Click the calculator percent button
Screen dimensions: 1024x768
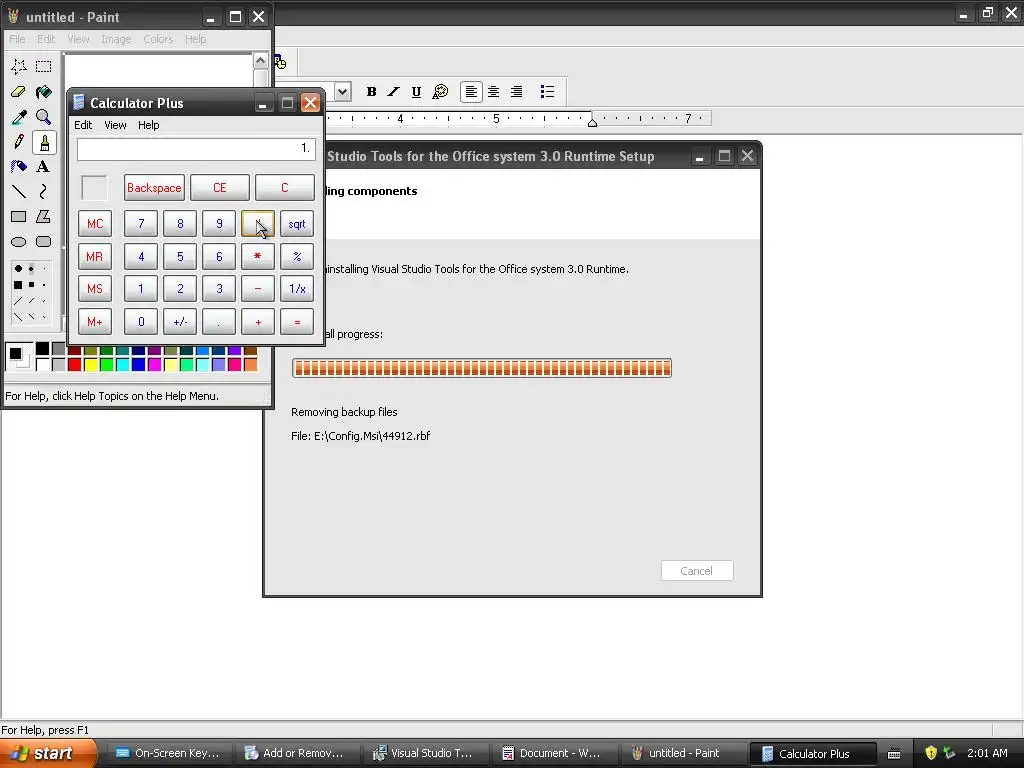tap(297, 257)
